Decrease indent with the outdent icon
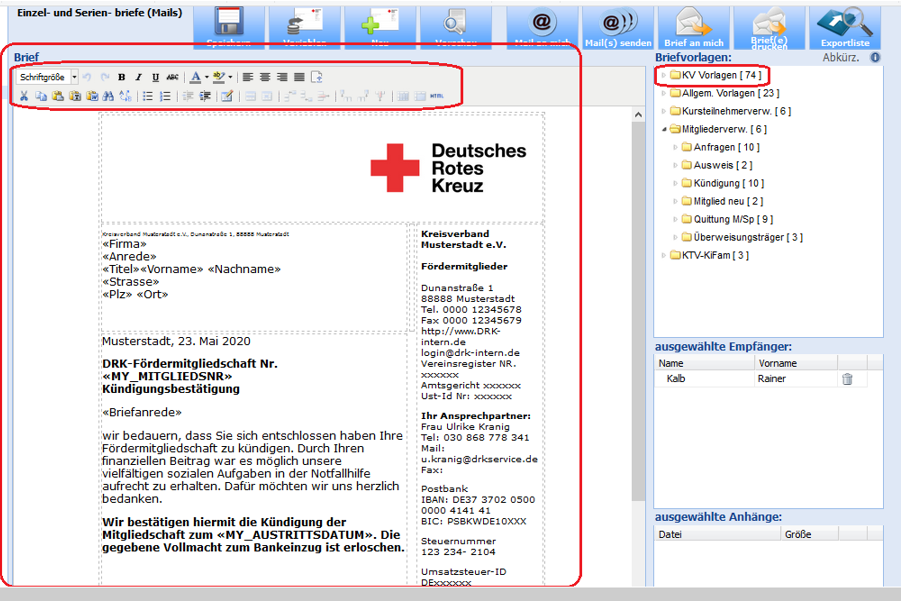The width and height of the screenshot is (904, 616). [188, 96]
